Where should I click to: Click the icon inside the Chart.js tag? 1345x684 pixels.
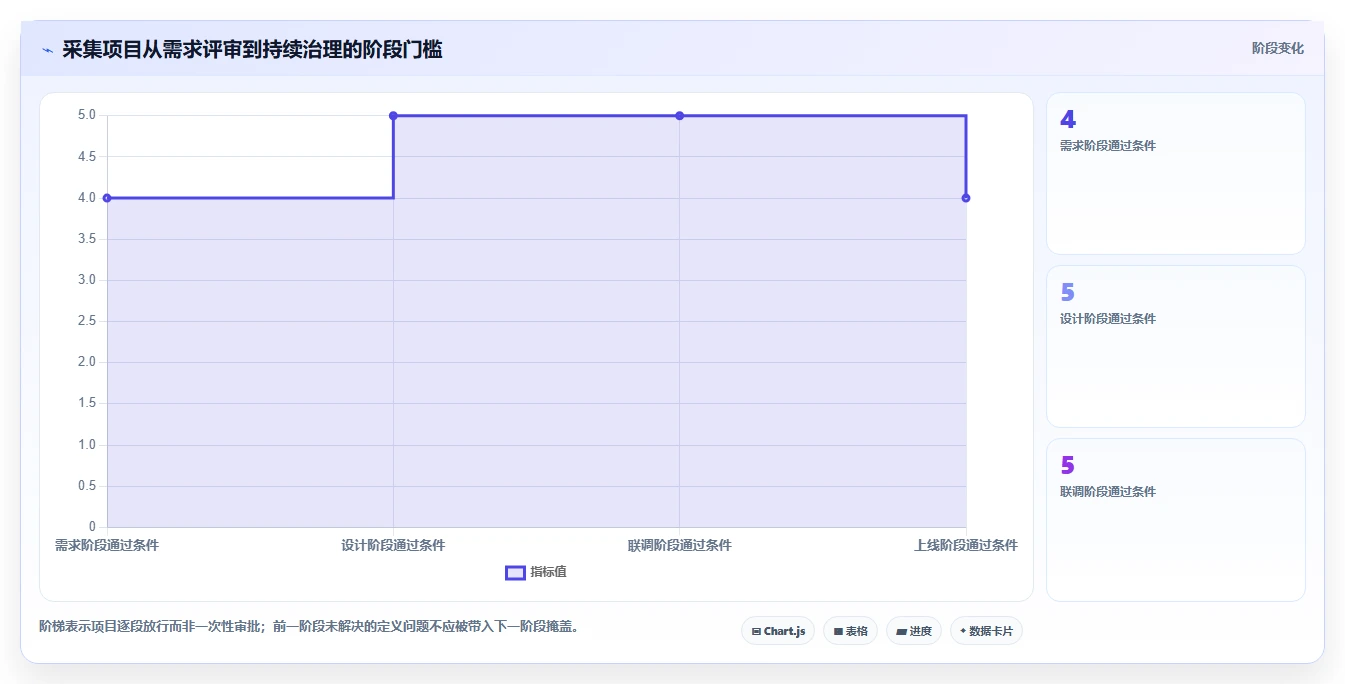[x=756, y=632]
